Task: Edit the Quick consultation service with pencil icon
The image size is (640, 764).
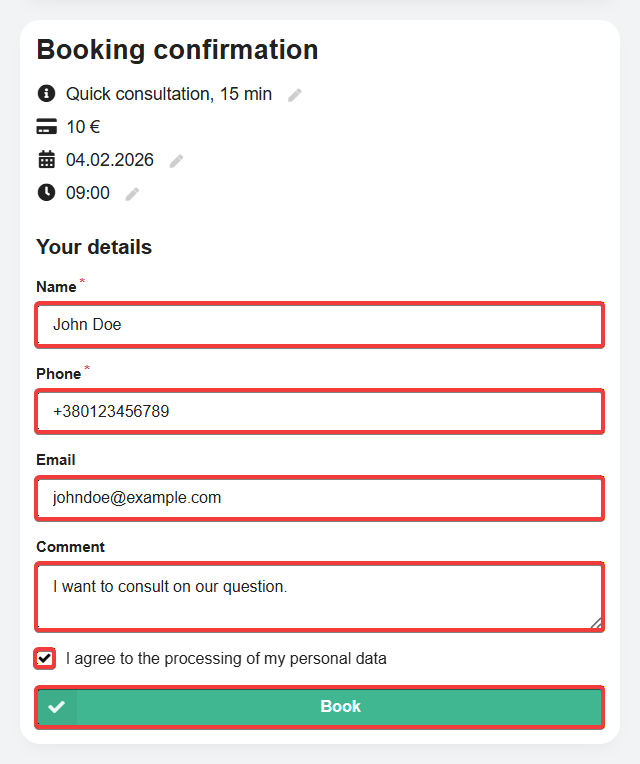Action: [295, 95]
